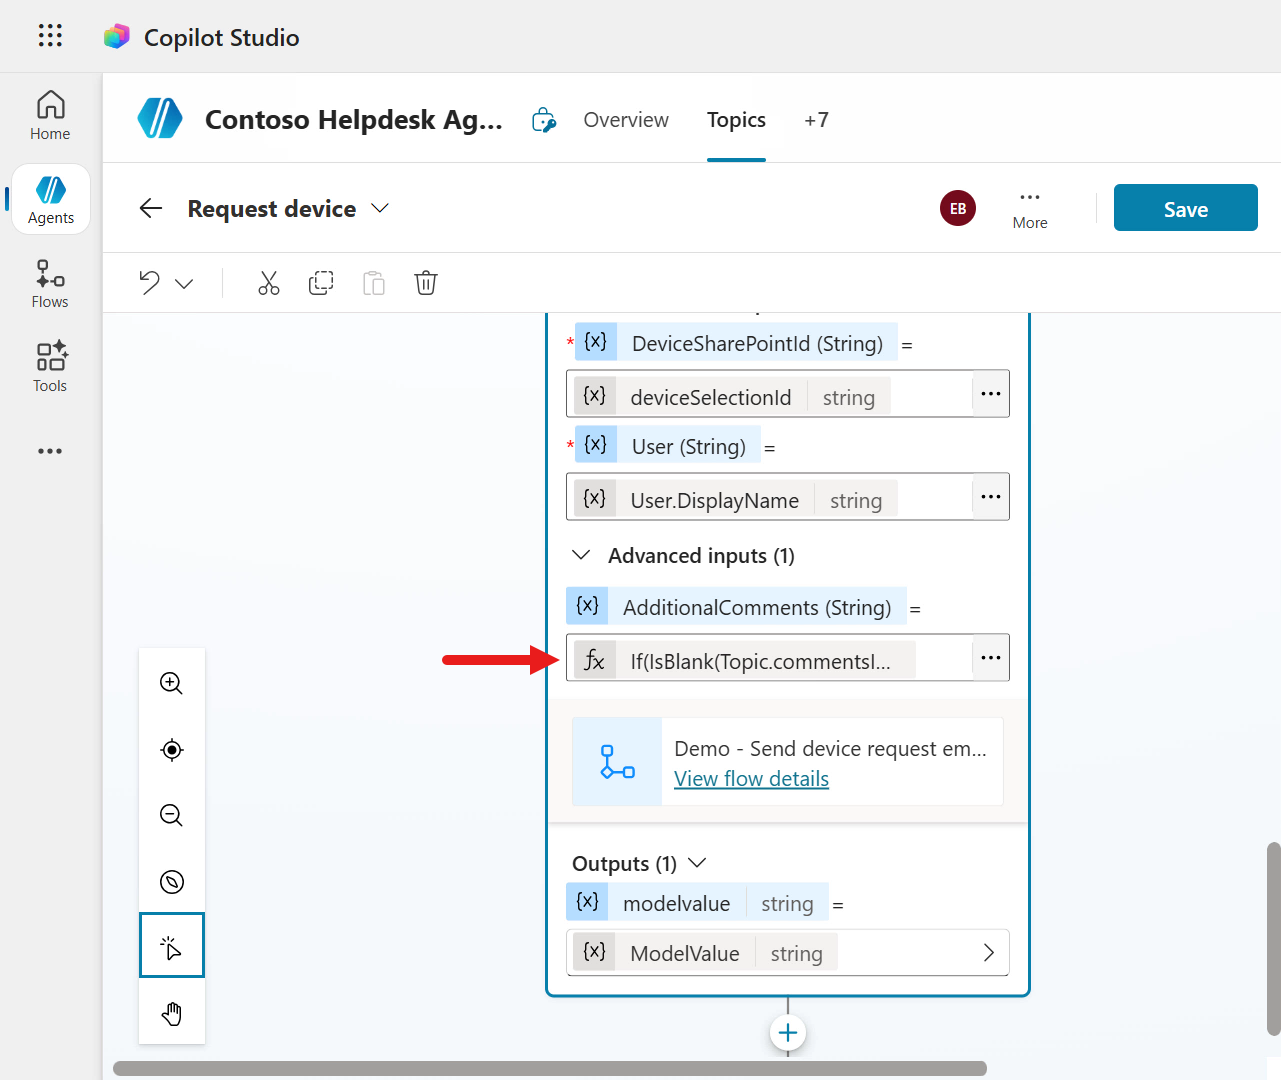Click the Copy icon in the topic toolbar

click(x=321, y=283)
